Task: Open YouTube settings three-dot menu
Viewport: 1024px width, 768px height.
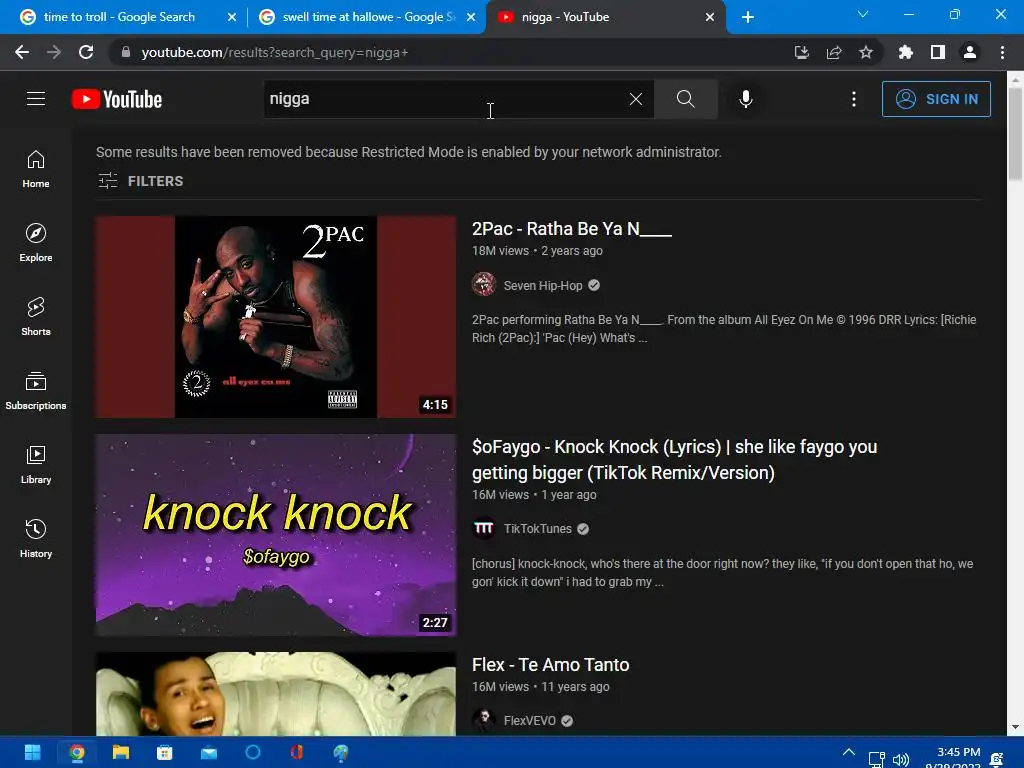Action: (x=854, y=99)
